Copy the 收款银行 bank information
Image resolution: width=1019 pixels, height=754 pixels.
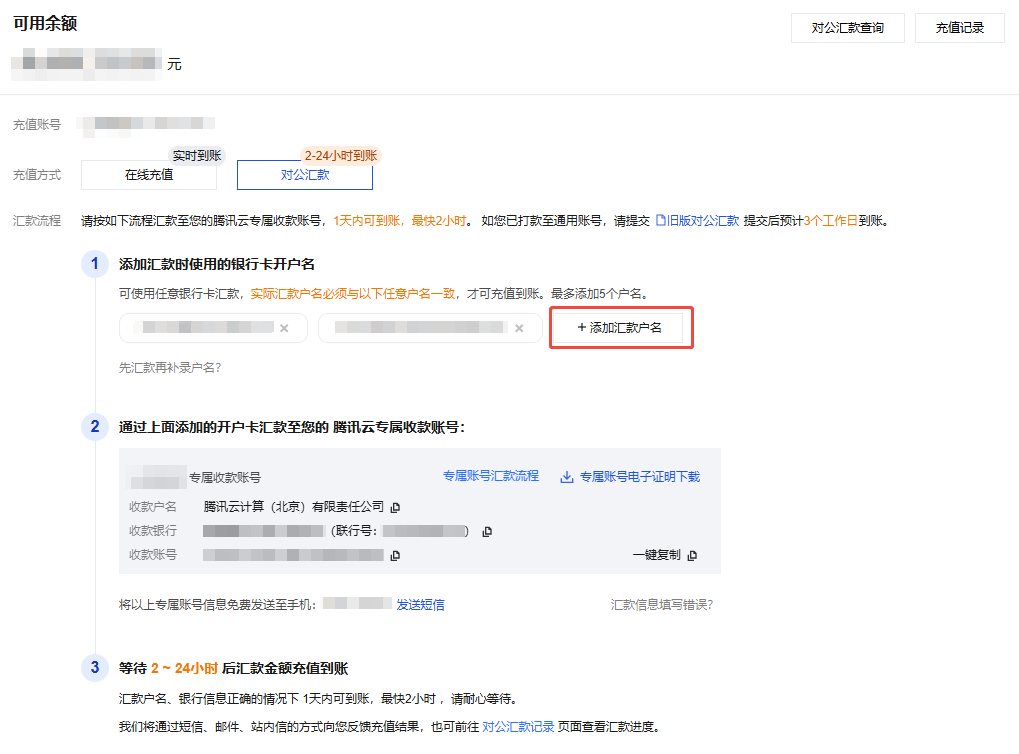point(487,531)
